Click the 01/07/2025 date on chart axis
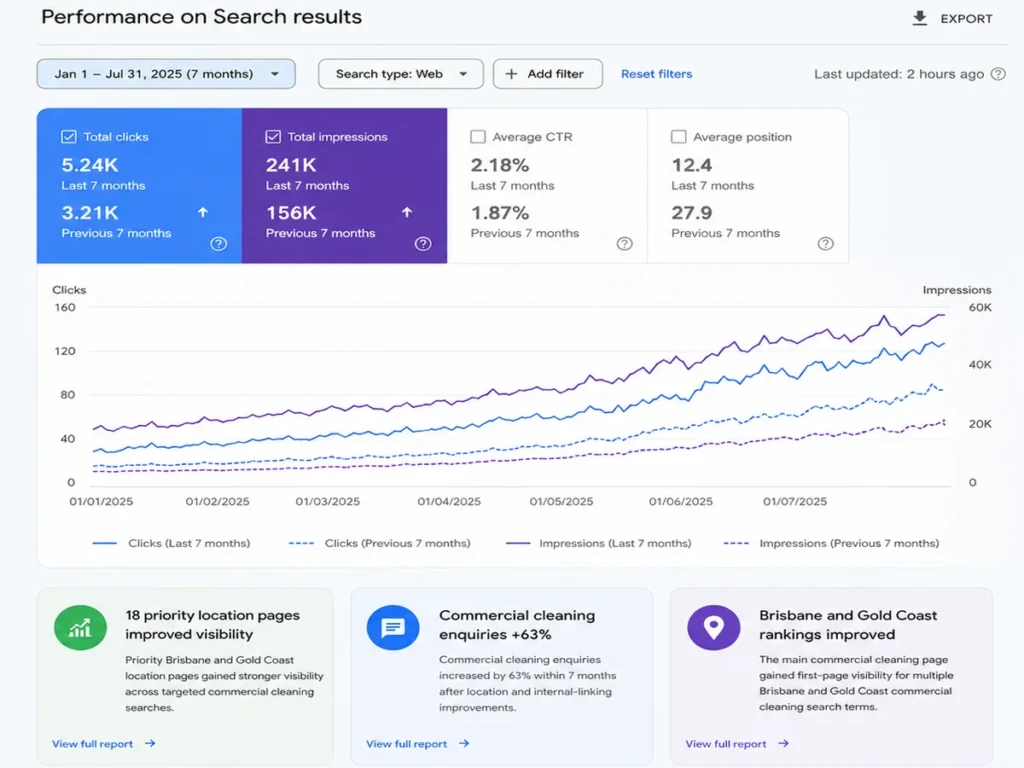Screen dimensions: 1024x768 coord(795,502)
